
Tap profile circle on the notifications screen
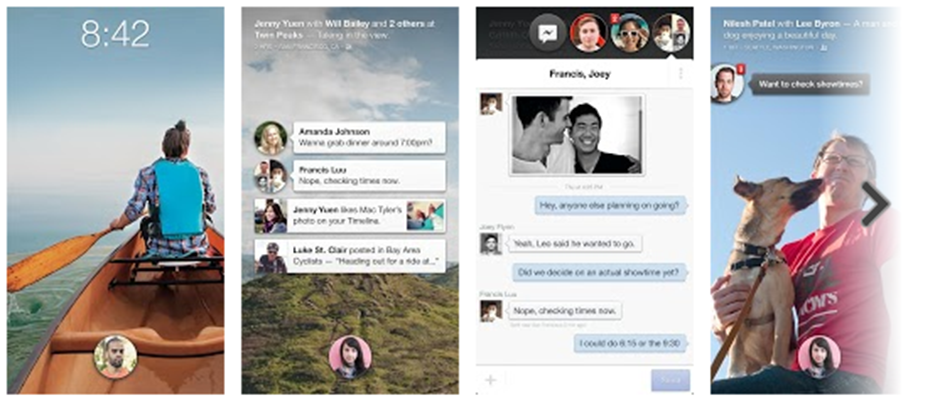click(350, 356)
